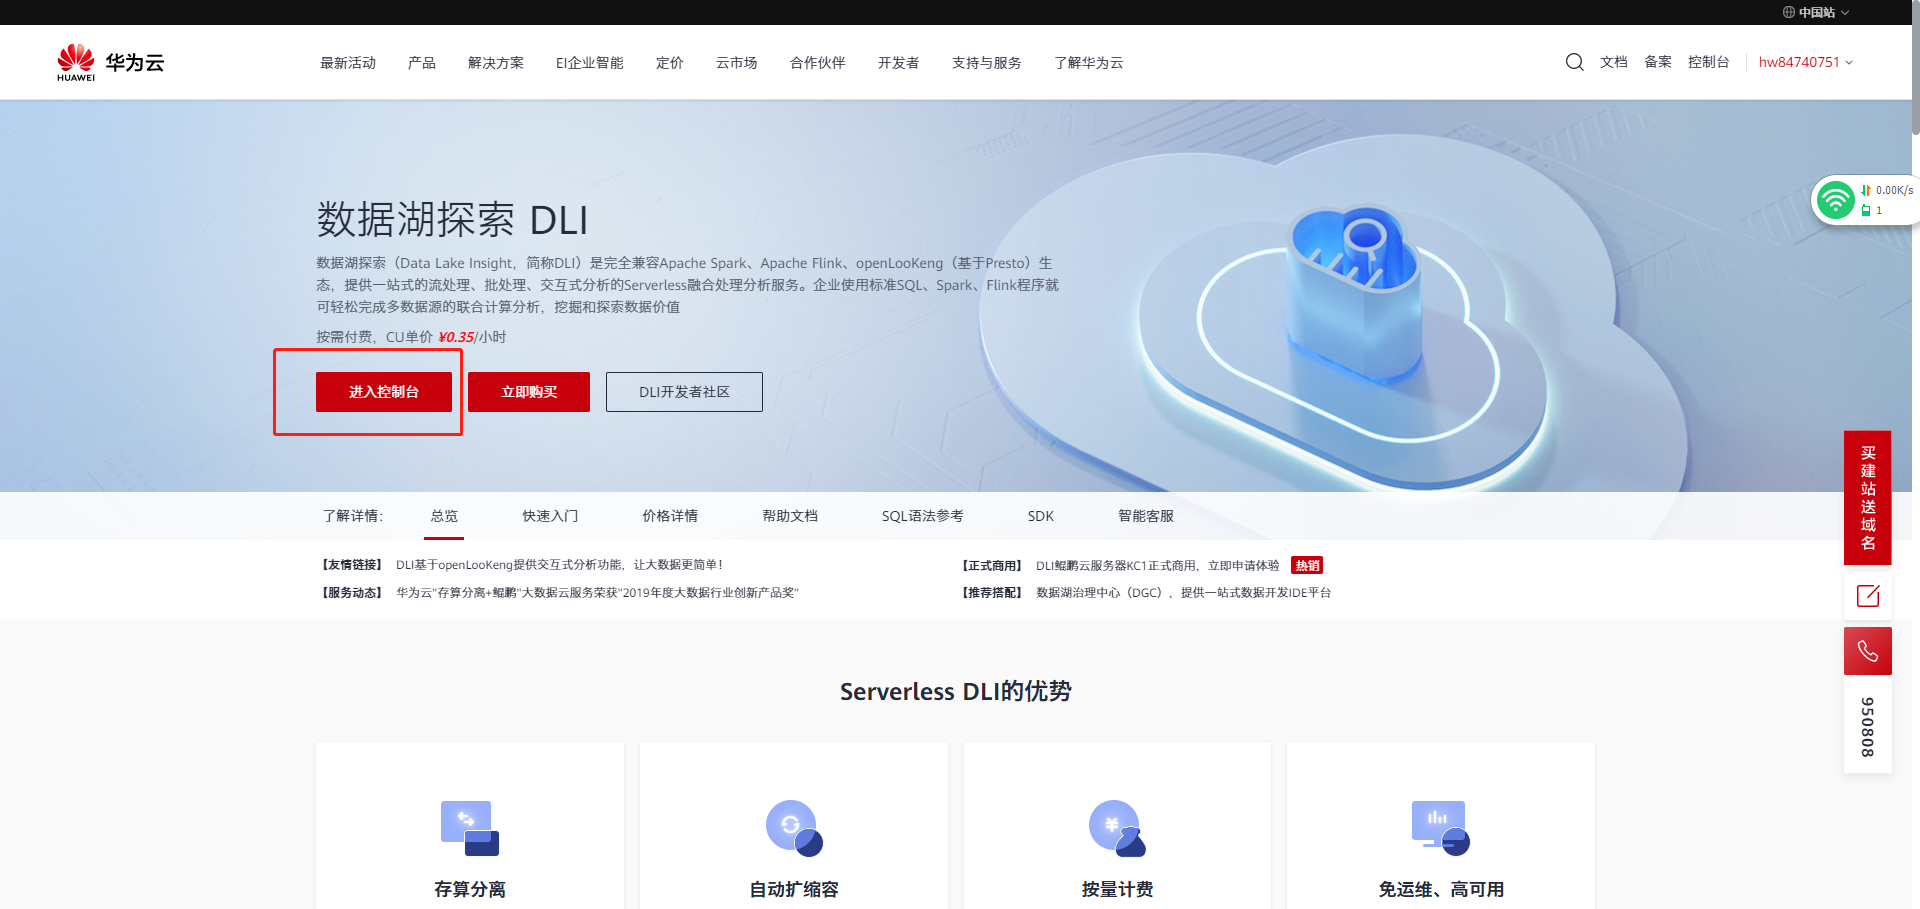This screenshot has width=1920, height=909.
Task: Expand the 中国站 region dropdown
Action: click(1816, 12)
